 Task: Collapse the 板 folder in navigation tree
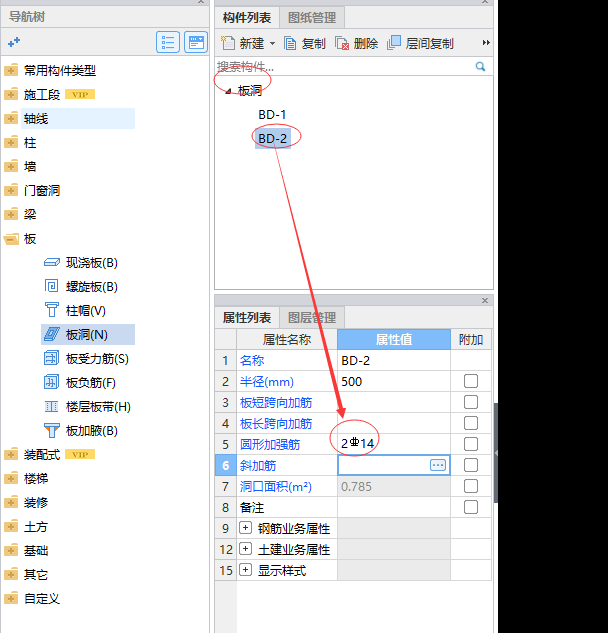[11, 239]
